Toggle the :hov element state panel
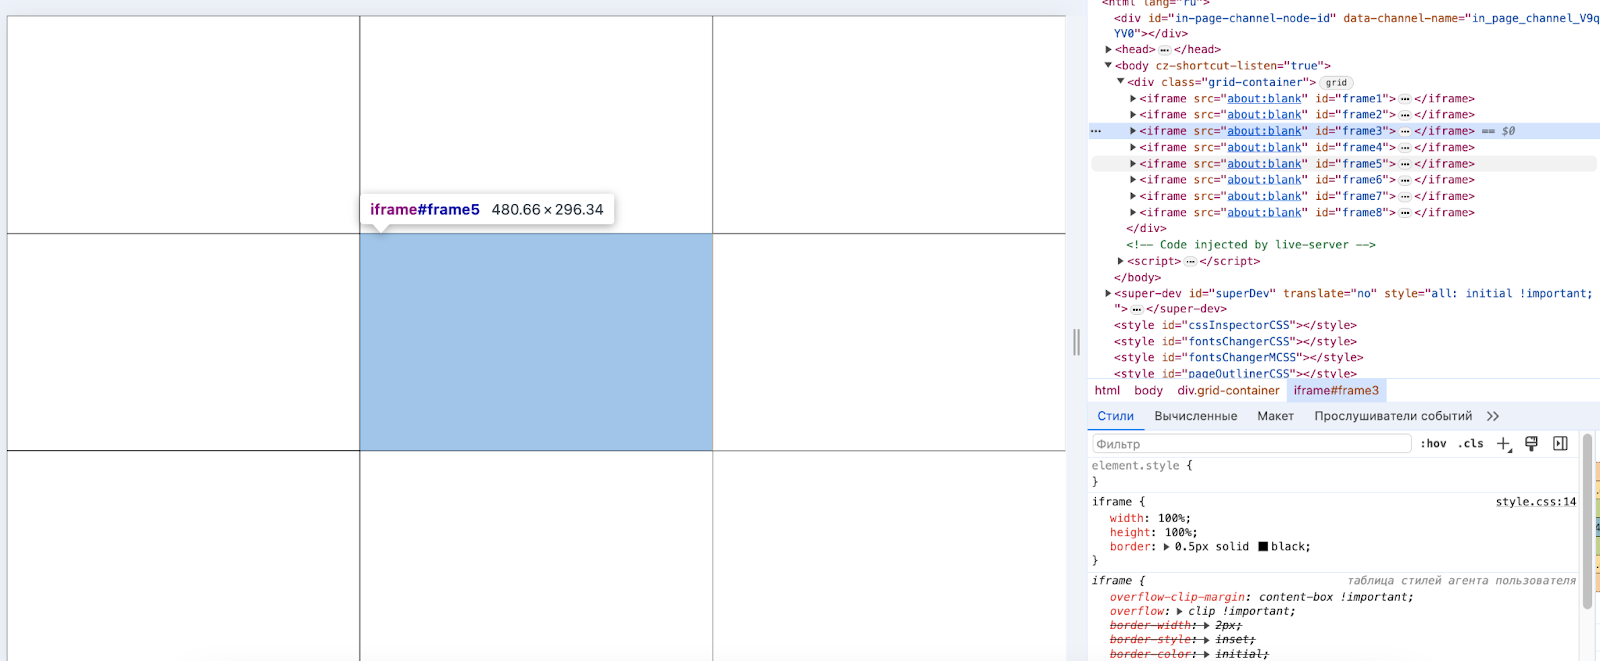 coord(1433,444)
